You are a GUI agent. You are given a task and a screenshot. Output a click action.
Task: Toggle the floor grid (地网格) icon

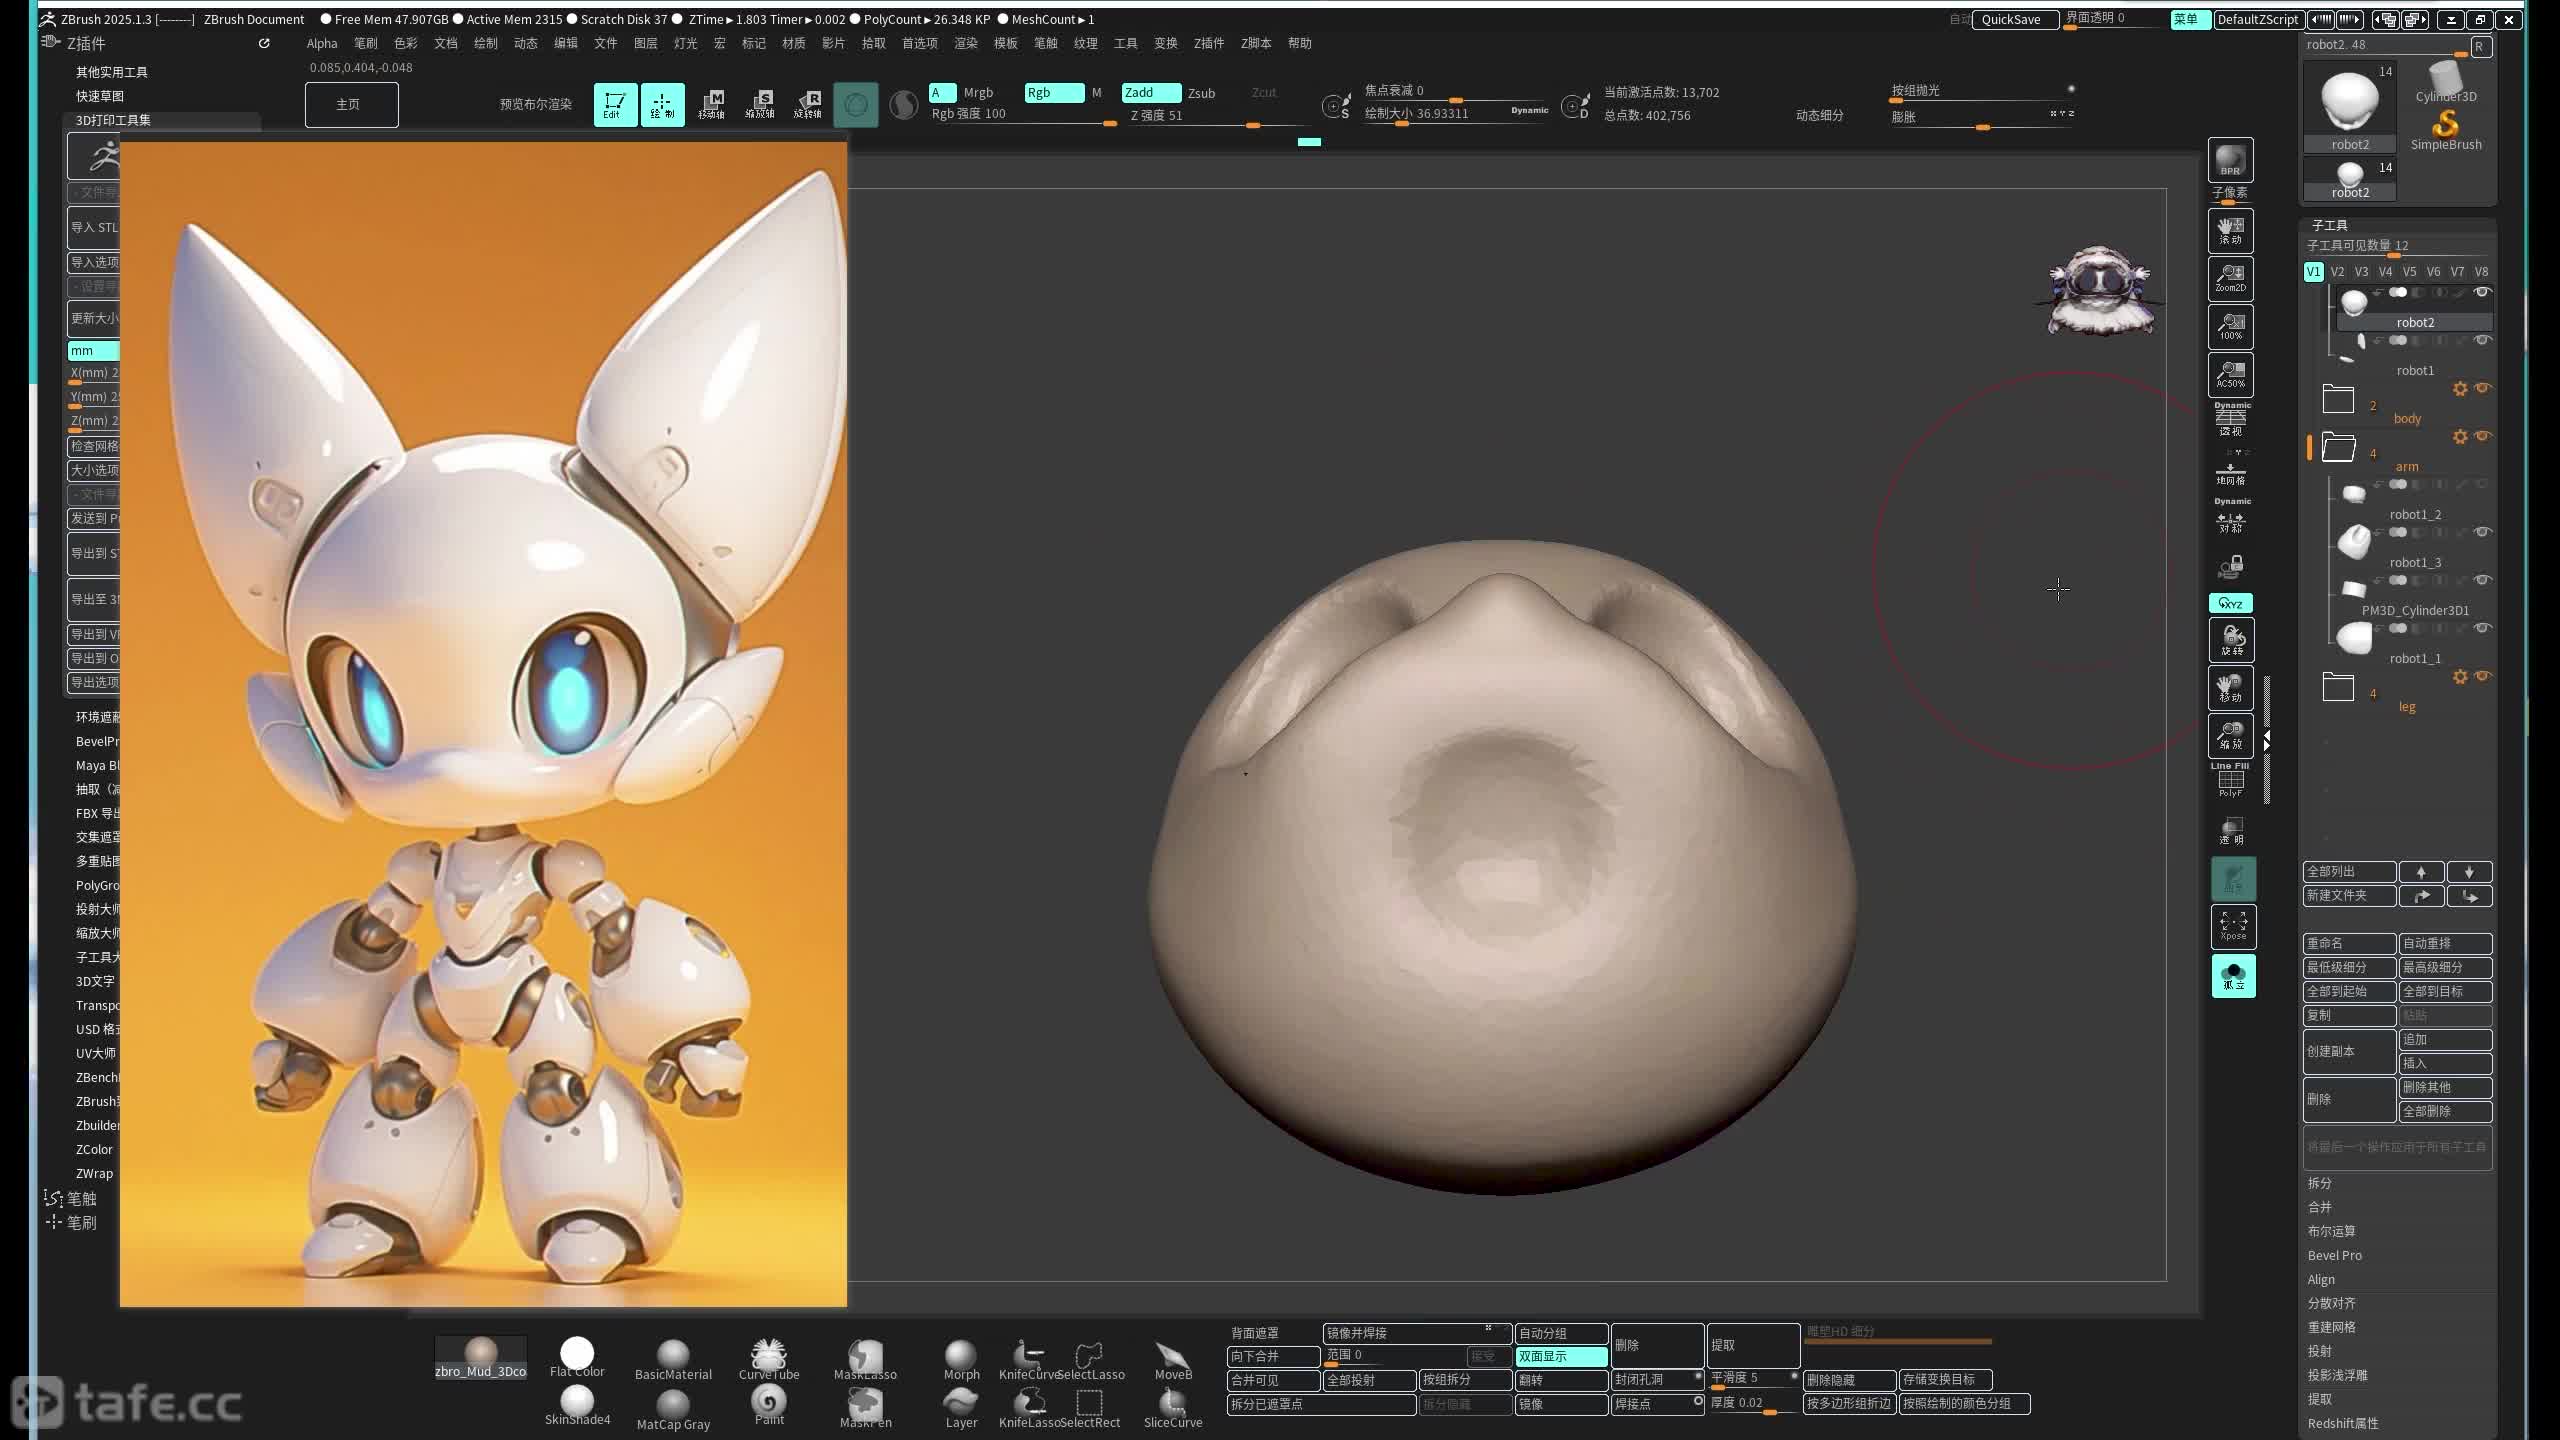[2230, 473]
